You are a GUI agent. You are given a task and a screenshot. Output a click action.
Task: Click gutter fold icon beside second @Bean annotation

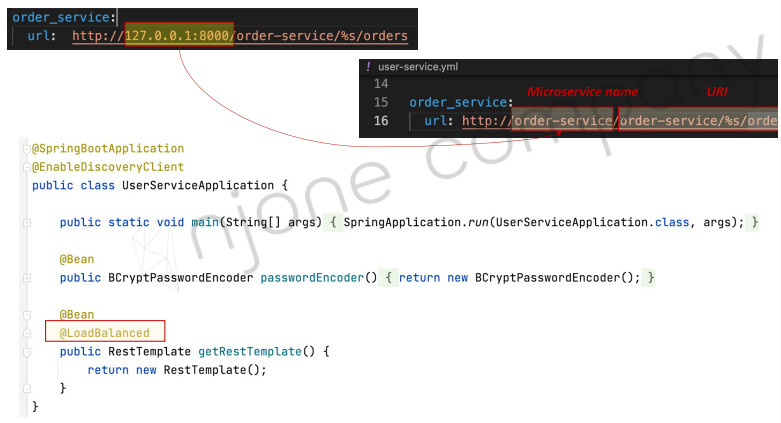click(27, 315)
